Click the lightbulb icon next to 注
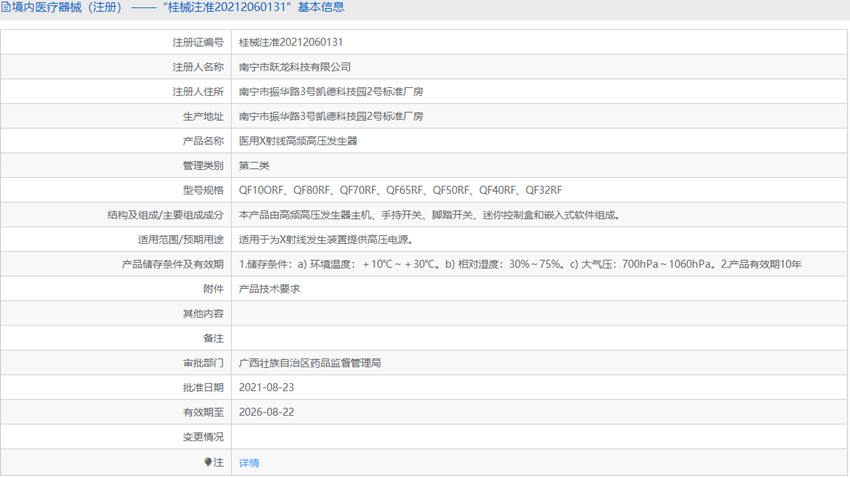Image resolution: width=850 pixels, height=478 pixels. 208,462
